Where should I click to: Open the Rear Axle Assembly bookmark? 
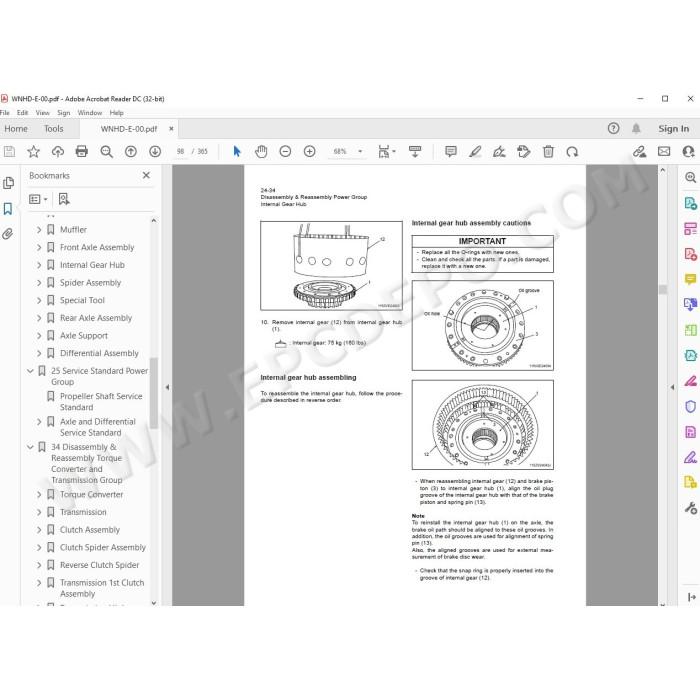click(x=96, y=318)
